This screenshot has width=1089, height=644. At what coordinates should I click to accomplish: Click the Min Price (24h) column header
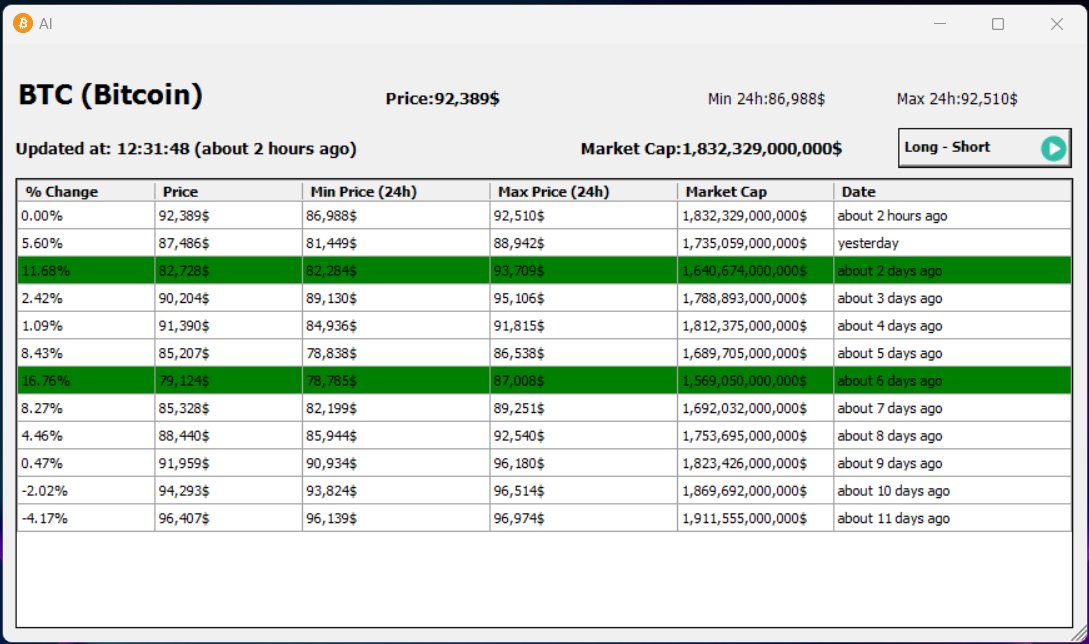pyautogui.click(x=396, y=192)
